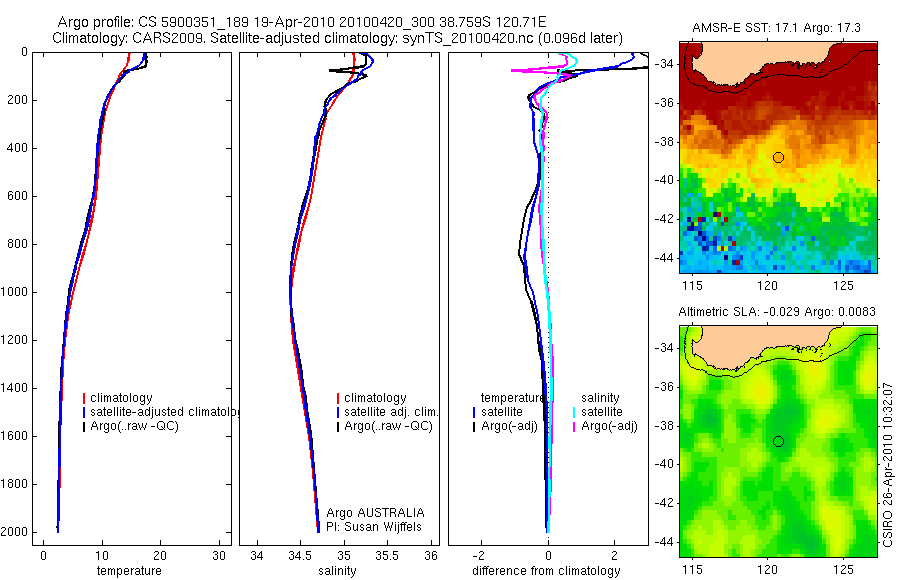
Task: Click the Argo AUSTRALIA label
Action: pyautogui.click(x=375, y=512)
